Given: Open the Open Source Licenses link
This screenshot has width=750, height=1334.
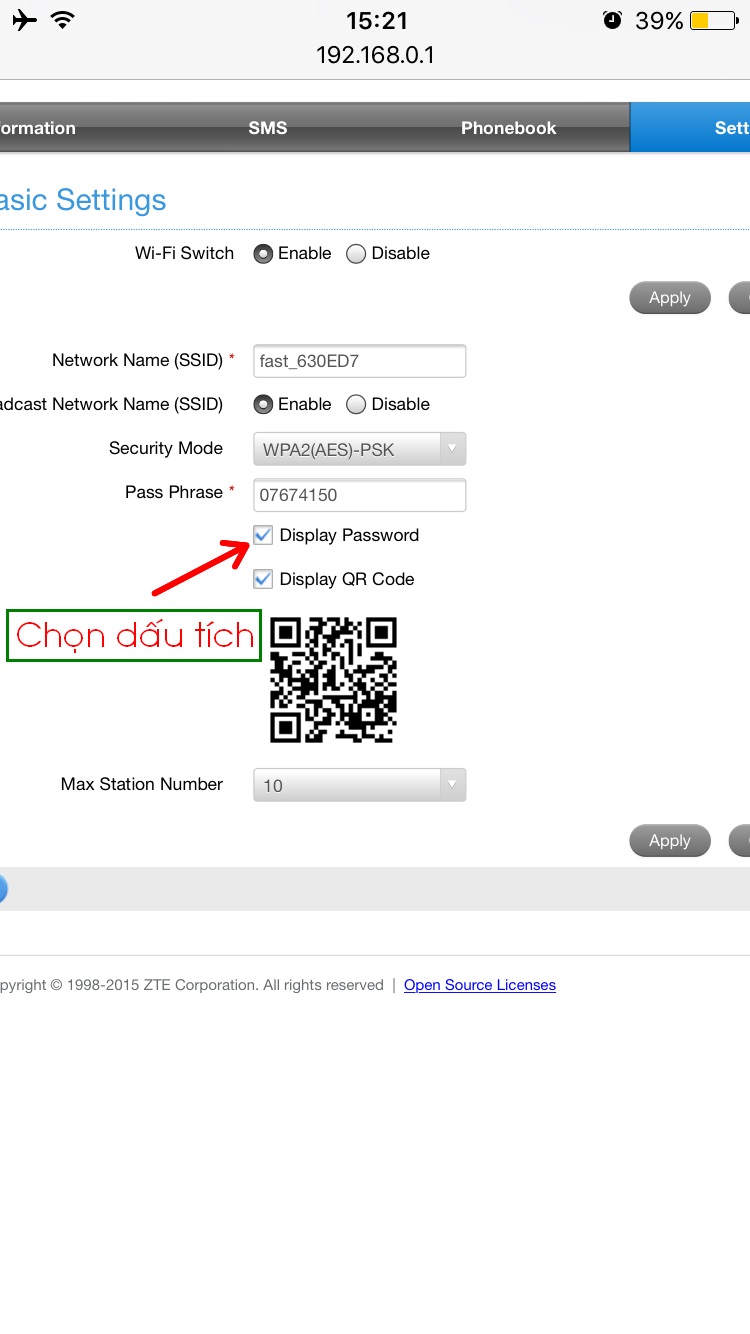Looking at the screenshot, I should coord(480,985).
